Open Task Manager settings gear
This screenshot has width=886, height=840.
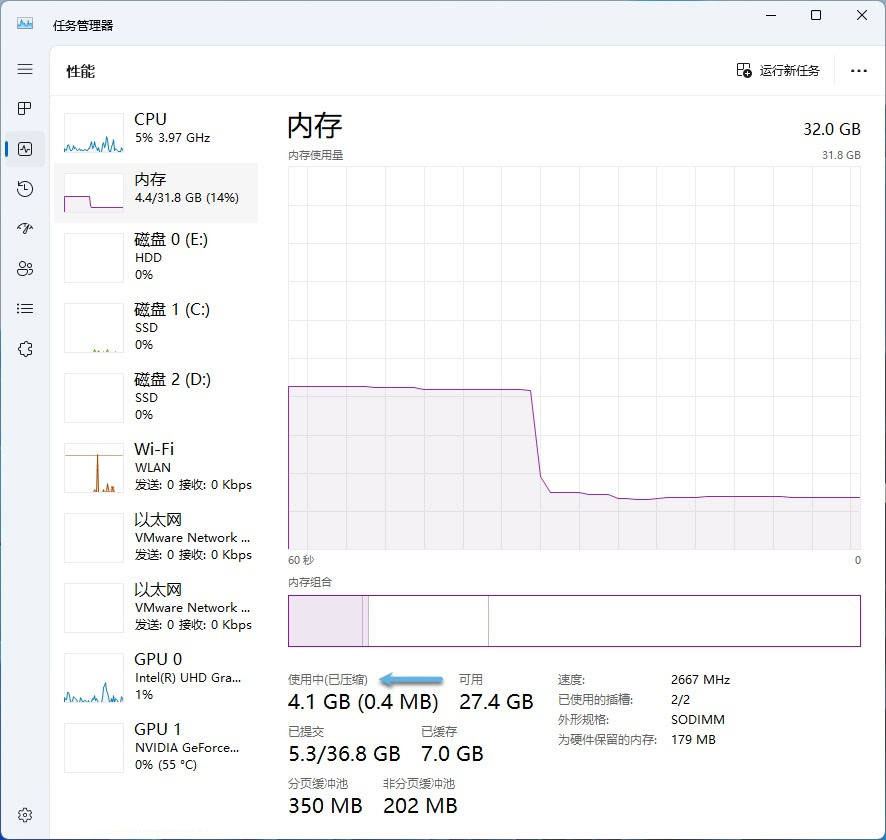(25, 815)
